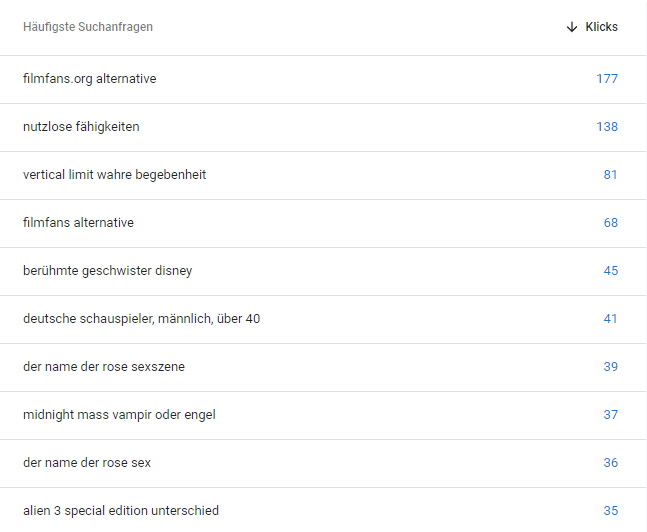Open query 'filmfans.org alternative'
The image size is (647, 532).
pos(89,79)
